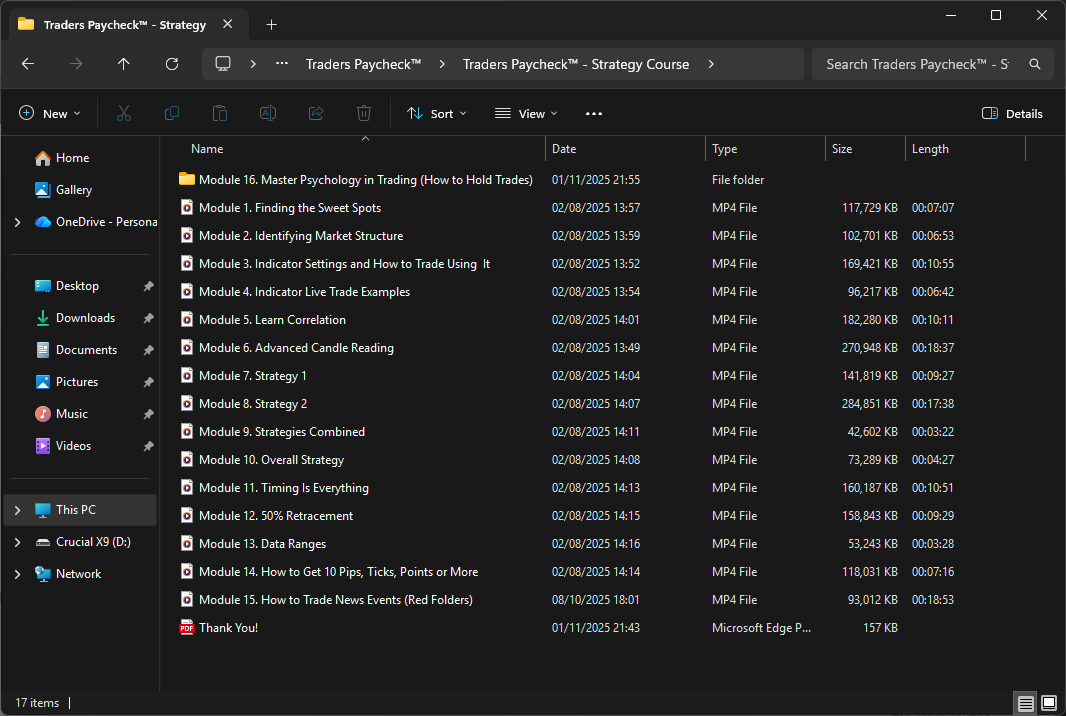This screenshot has height=716, width=1066.
Task: Click the Share icon in toolbar
Action: point(316,114)
